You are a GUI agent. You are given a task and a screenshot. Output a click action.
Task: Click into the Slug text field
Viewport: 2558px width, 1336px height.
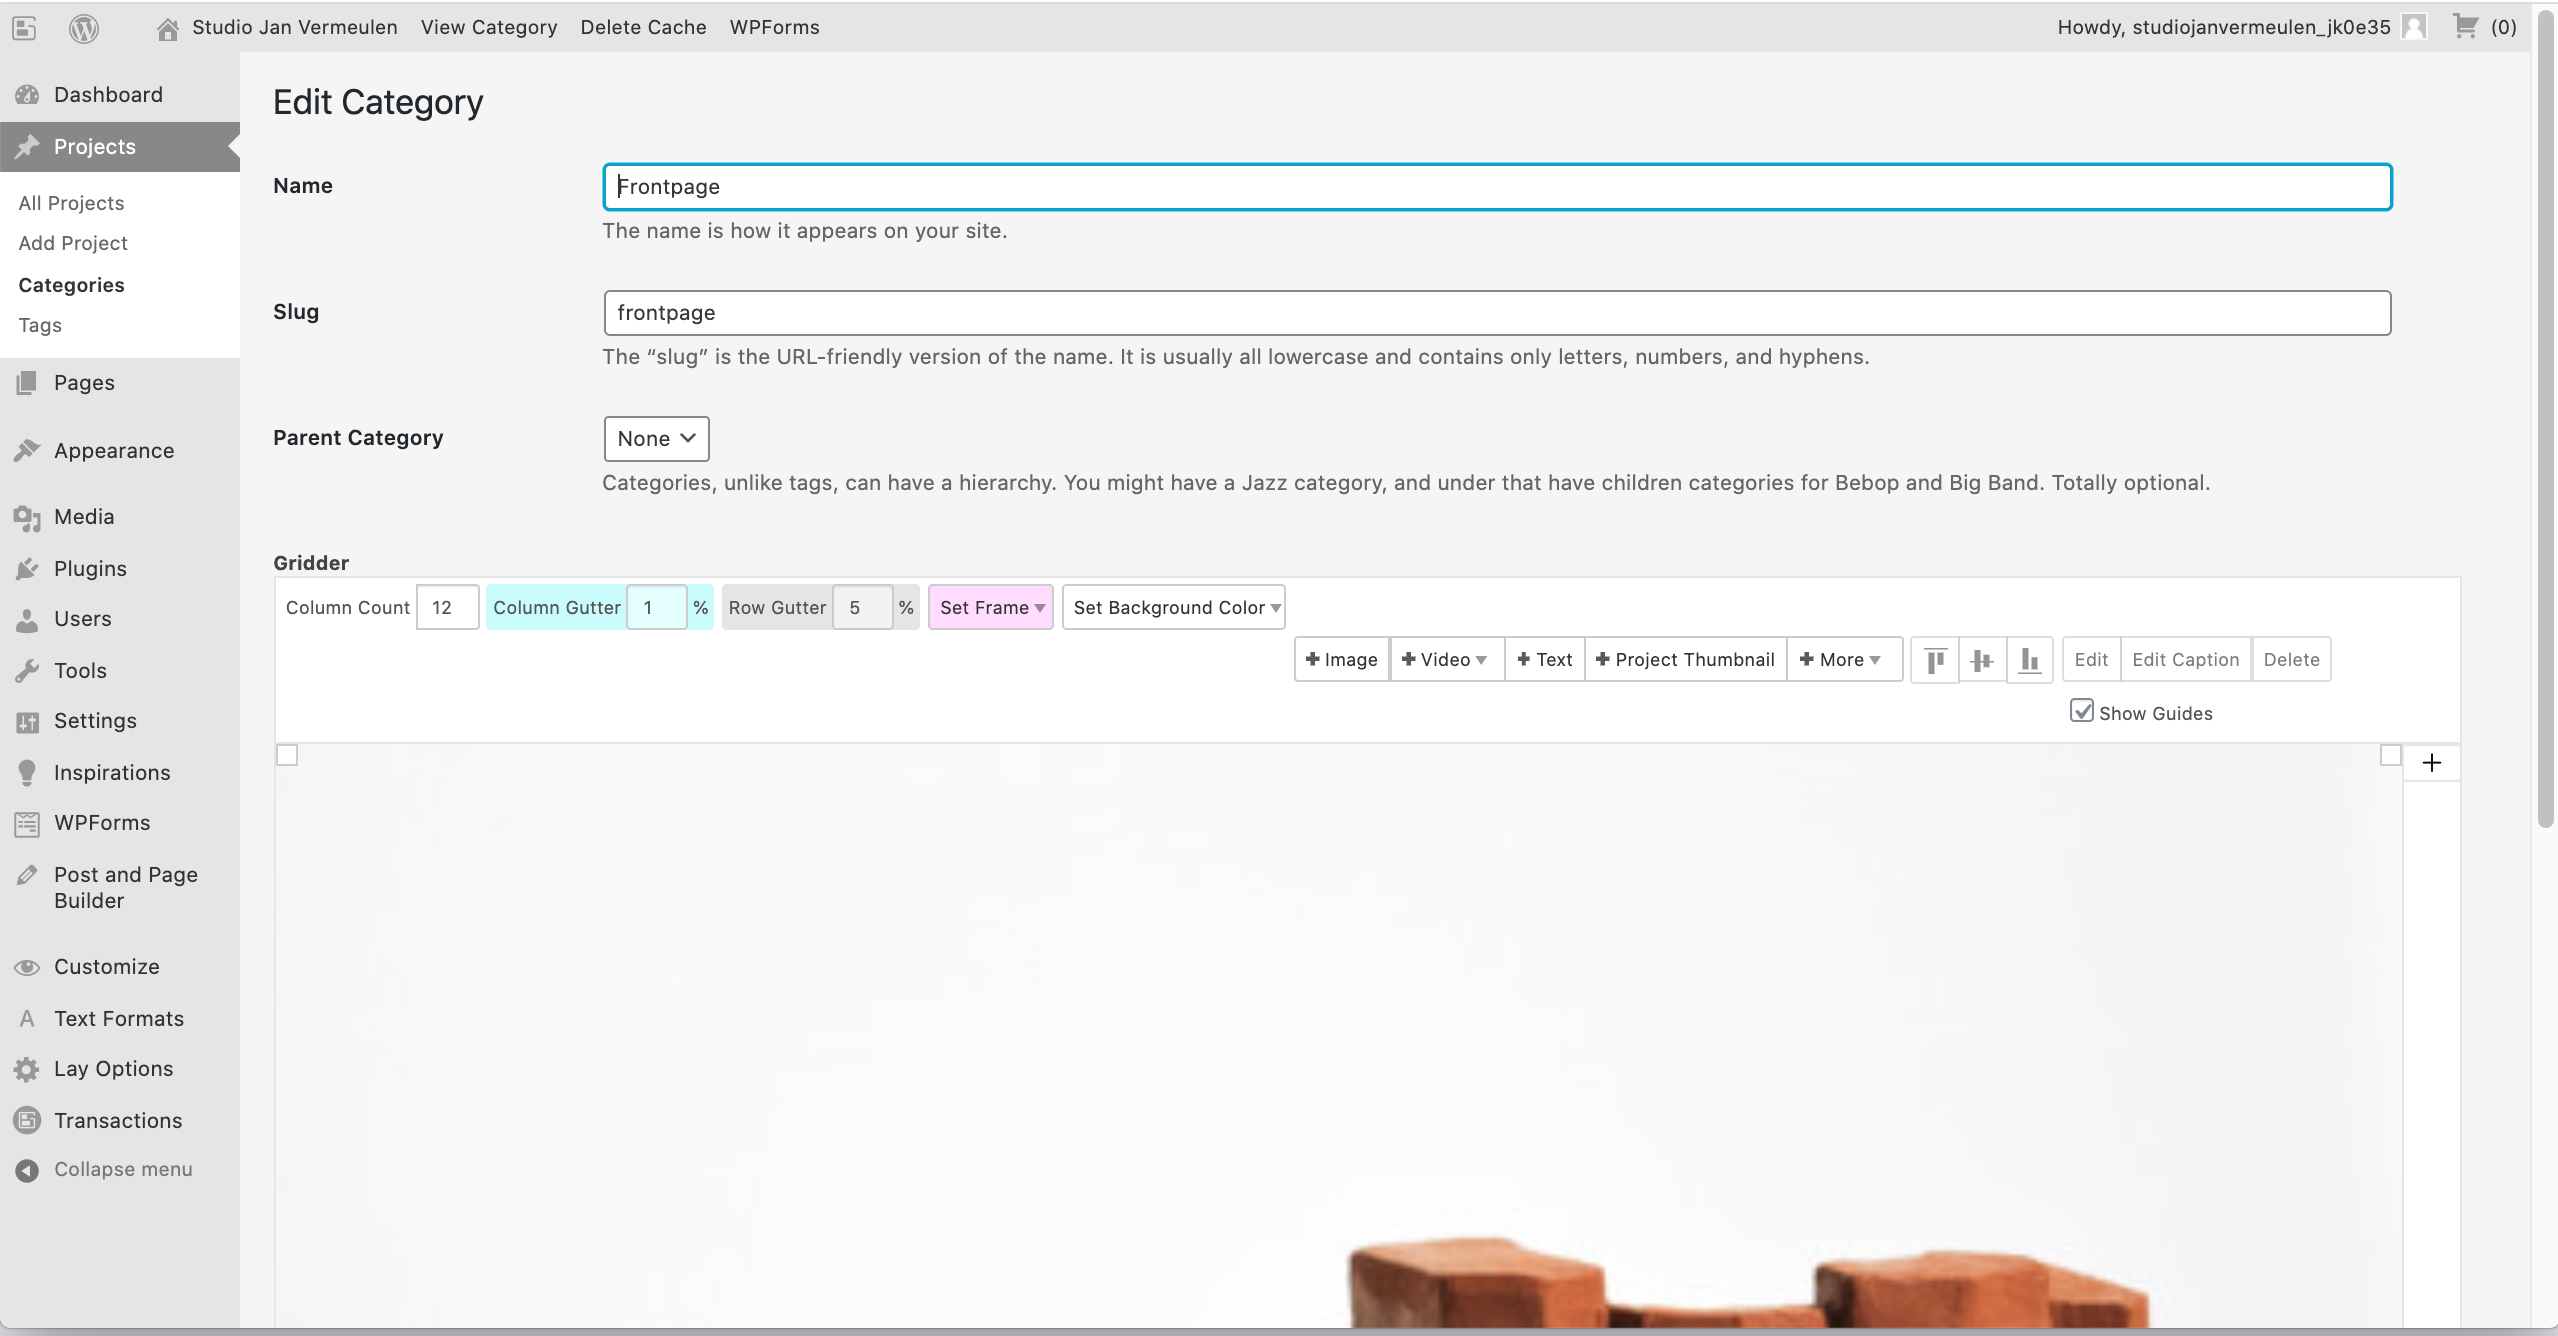[1496, 313]
